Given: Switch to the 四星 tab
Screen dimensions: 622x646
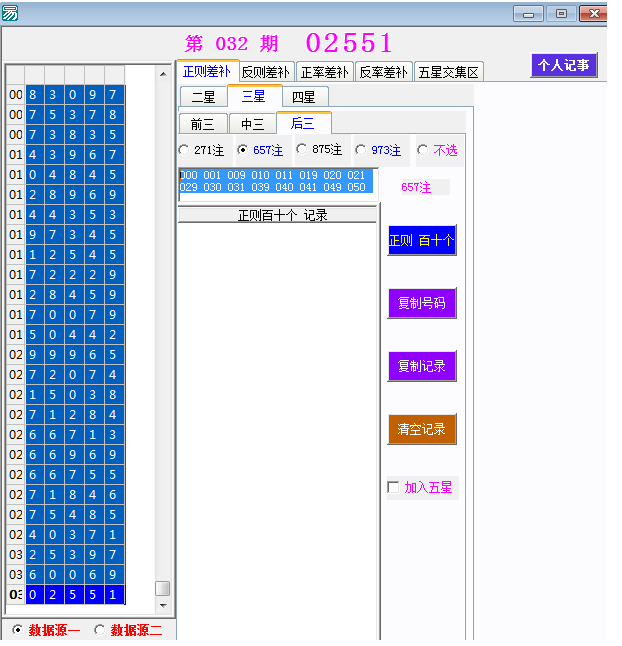Looking at the screenshot, I should 304,97.
